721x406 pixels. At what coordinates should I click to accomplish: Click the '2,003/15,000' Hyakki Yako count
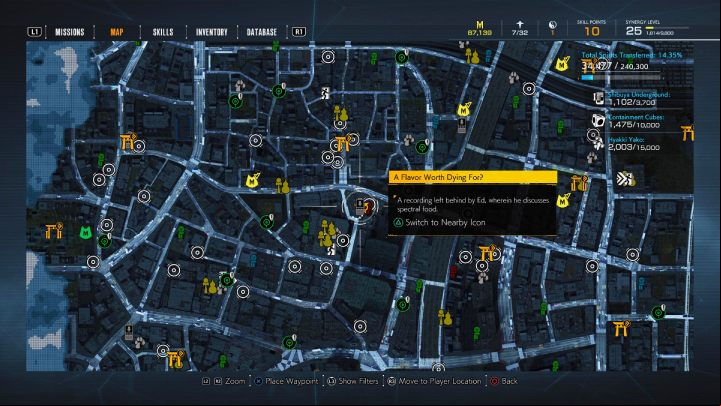(x=634, y=147)
